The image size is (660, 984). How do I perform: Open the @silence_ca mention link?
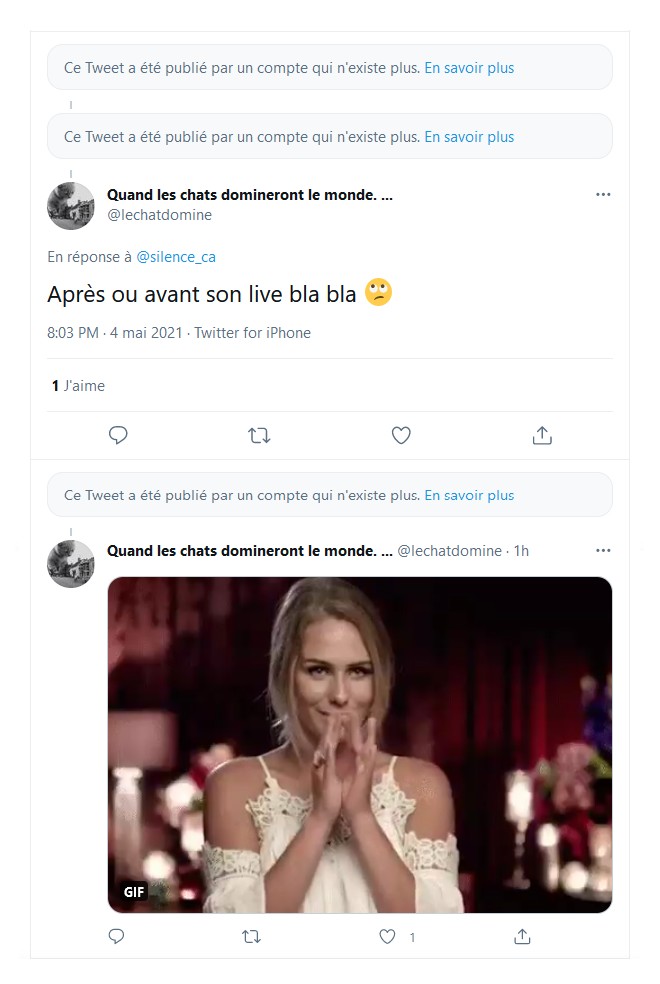(176, 257)
